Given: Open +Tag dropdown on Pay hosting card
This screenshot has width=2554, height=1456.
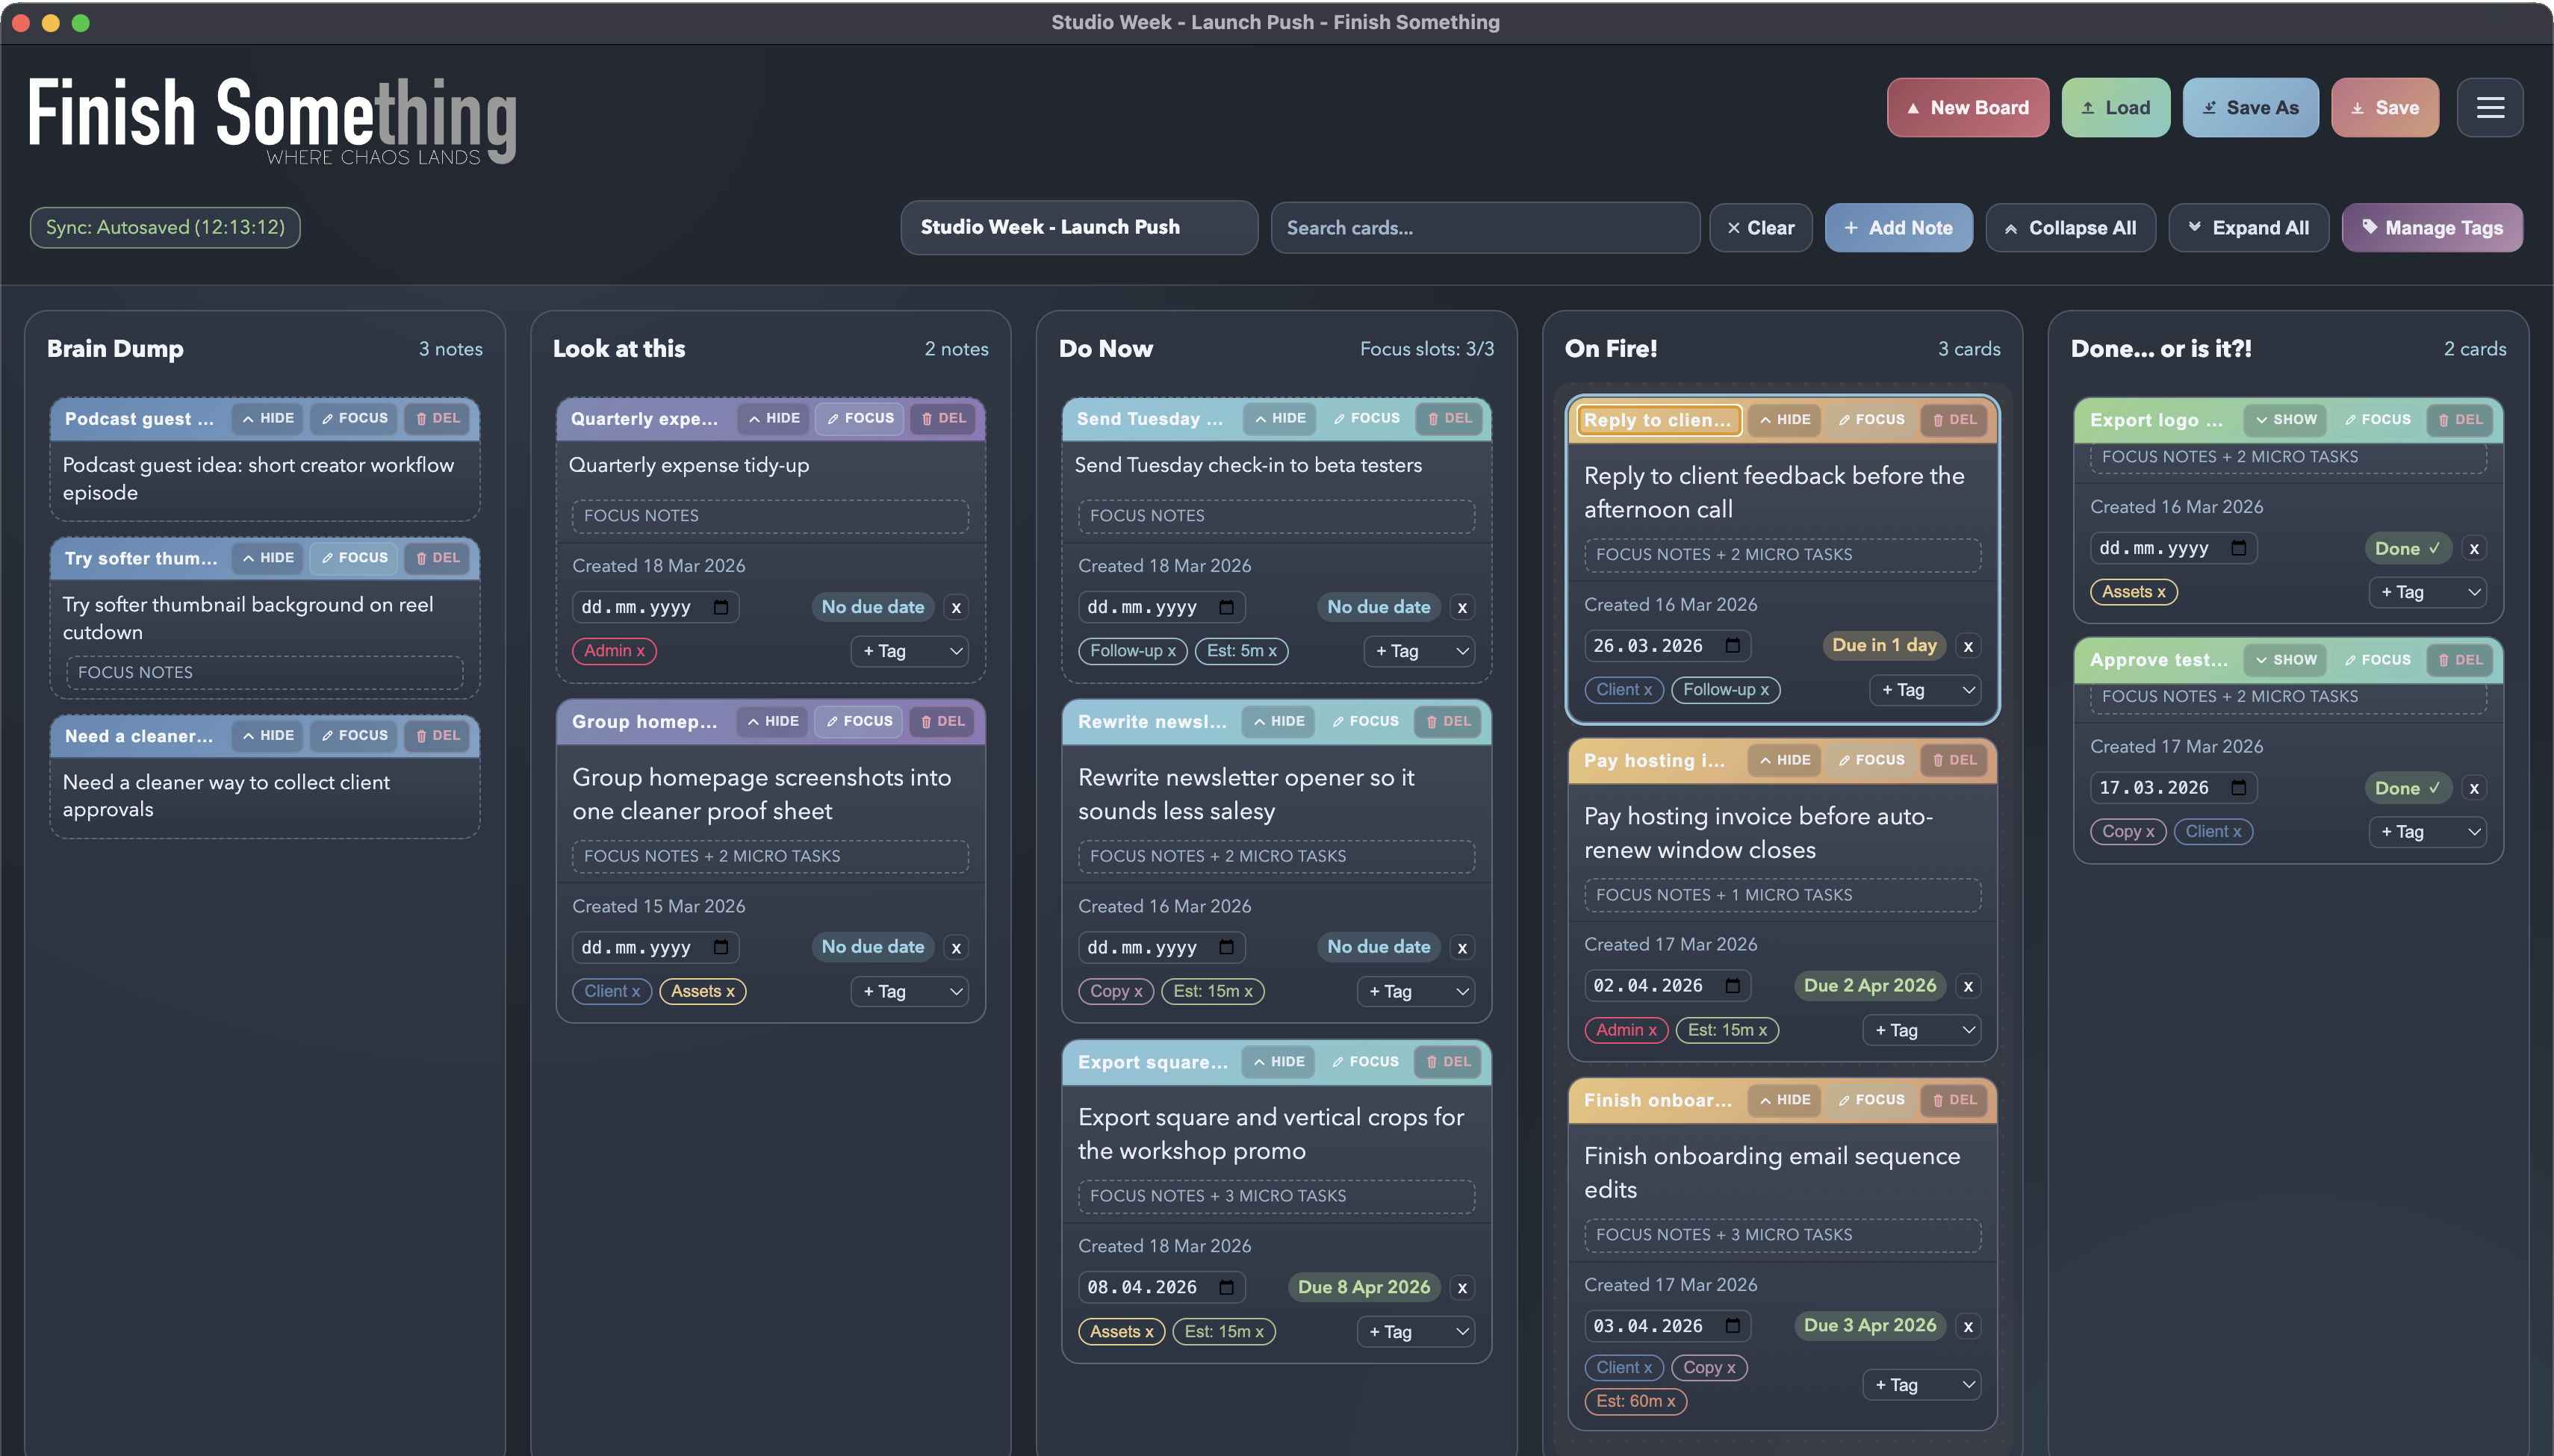Looking at the screenshot, I should (x=1922, y=1030).
